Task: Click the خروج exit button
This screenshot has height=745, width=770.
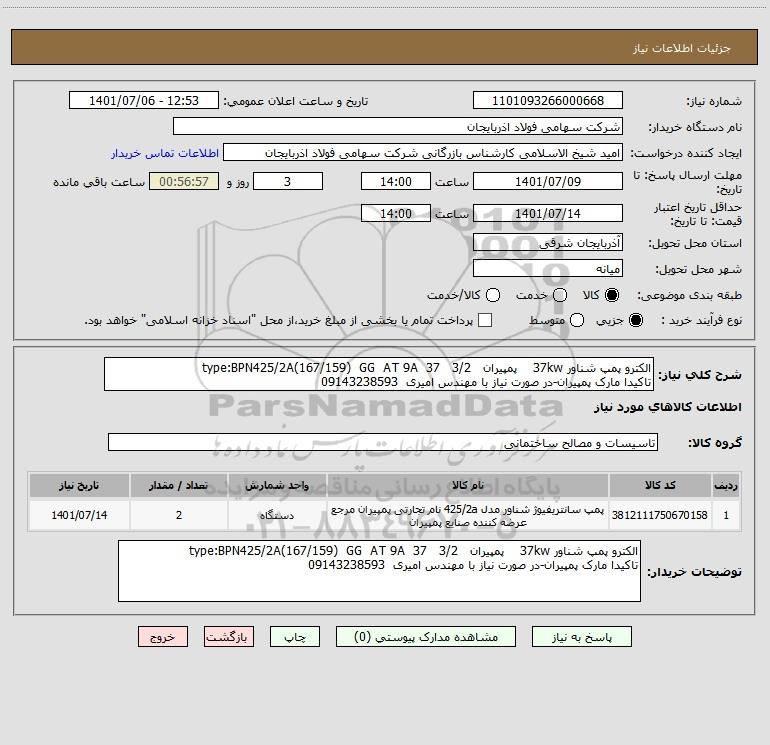Action: pyautogui.click(x=163, y=637)
